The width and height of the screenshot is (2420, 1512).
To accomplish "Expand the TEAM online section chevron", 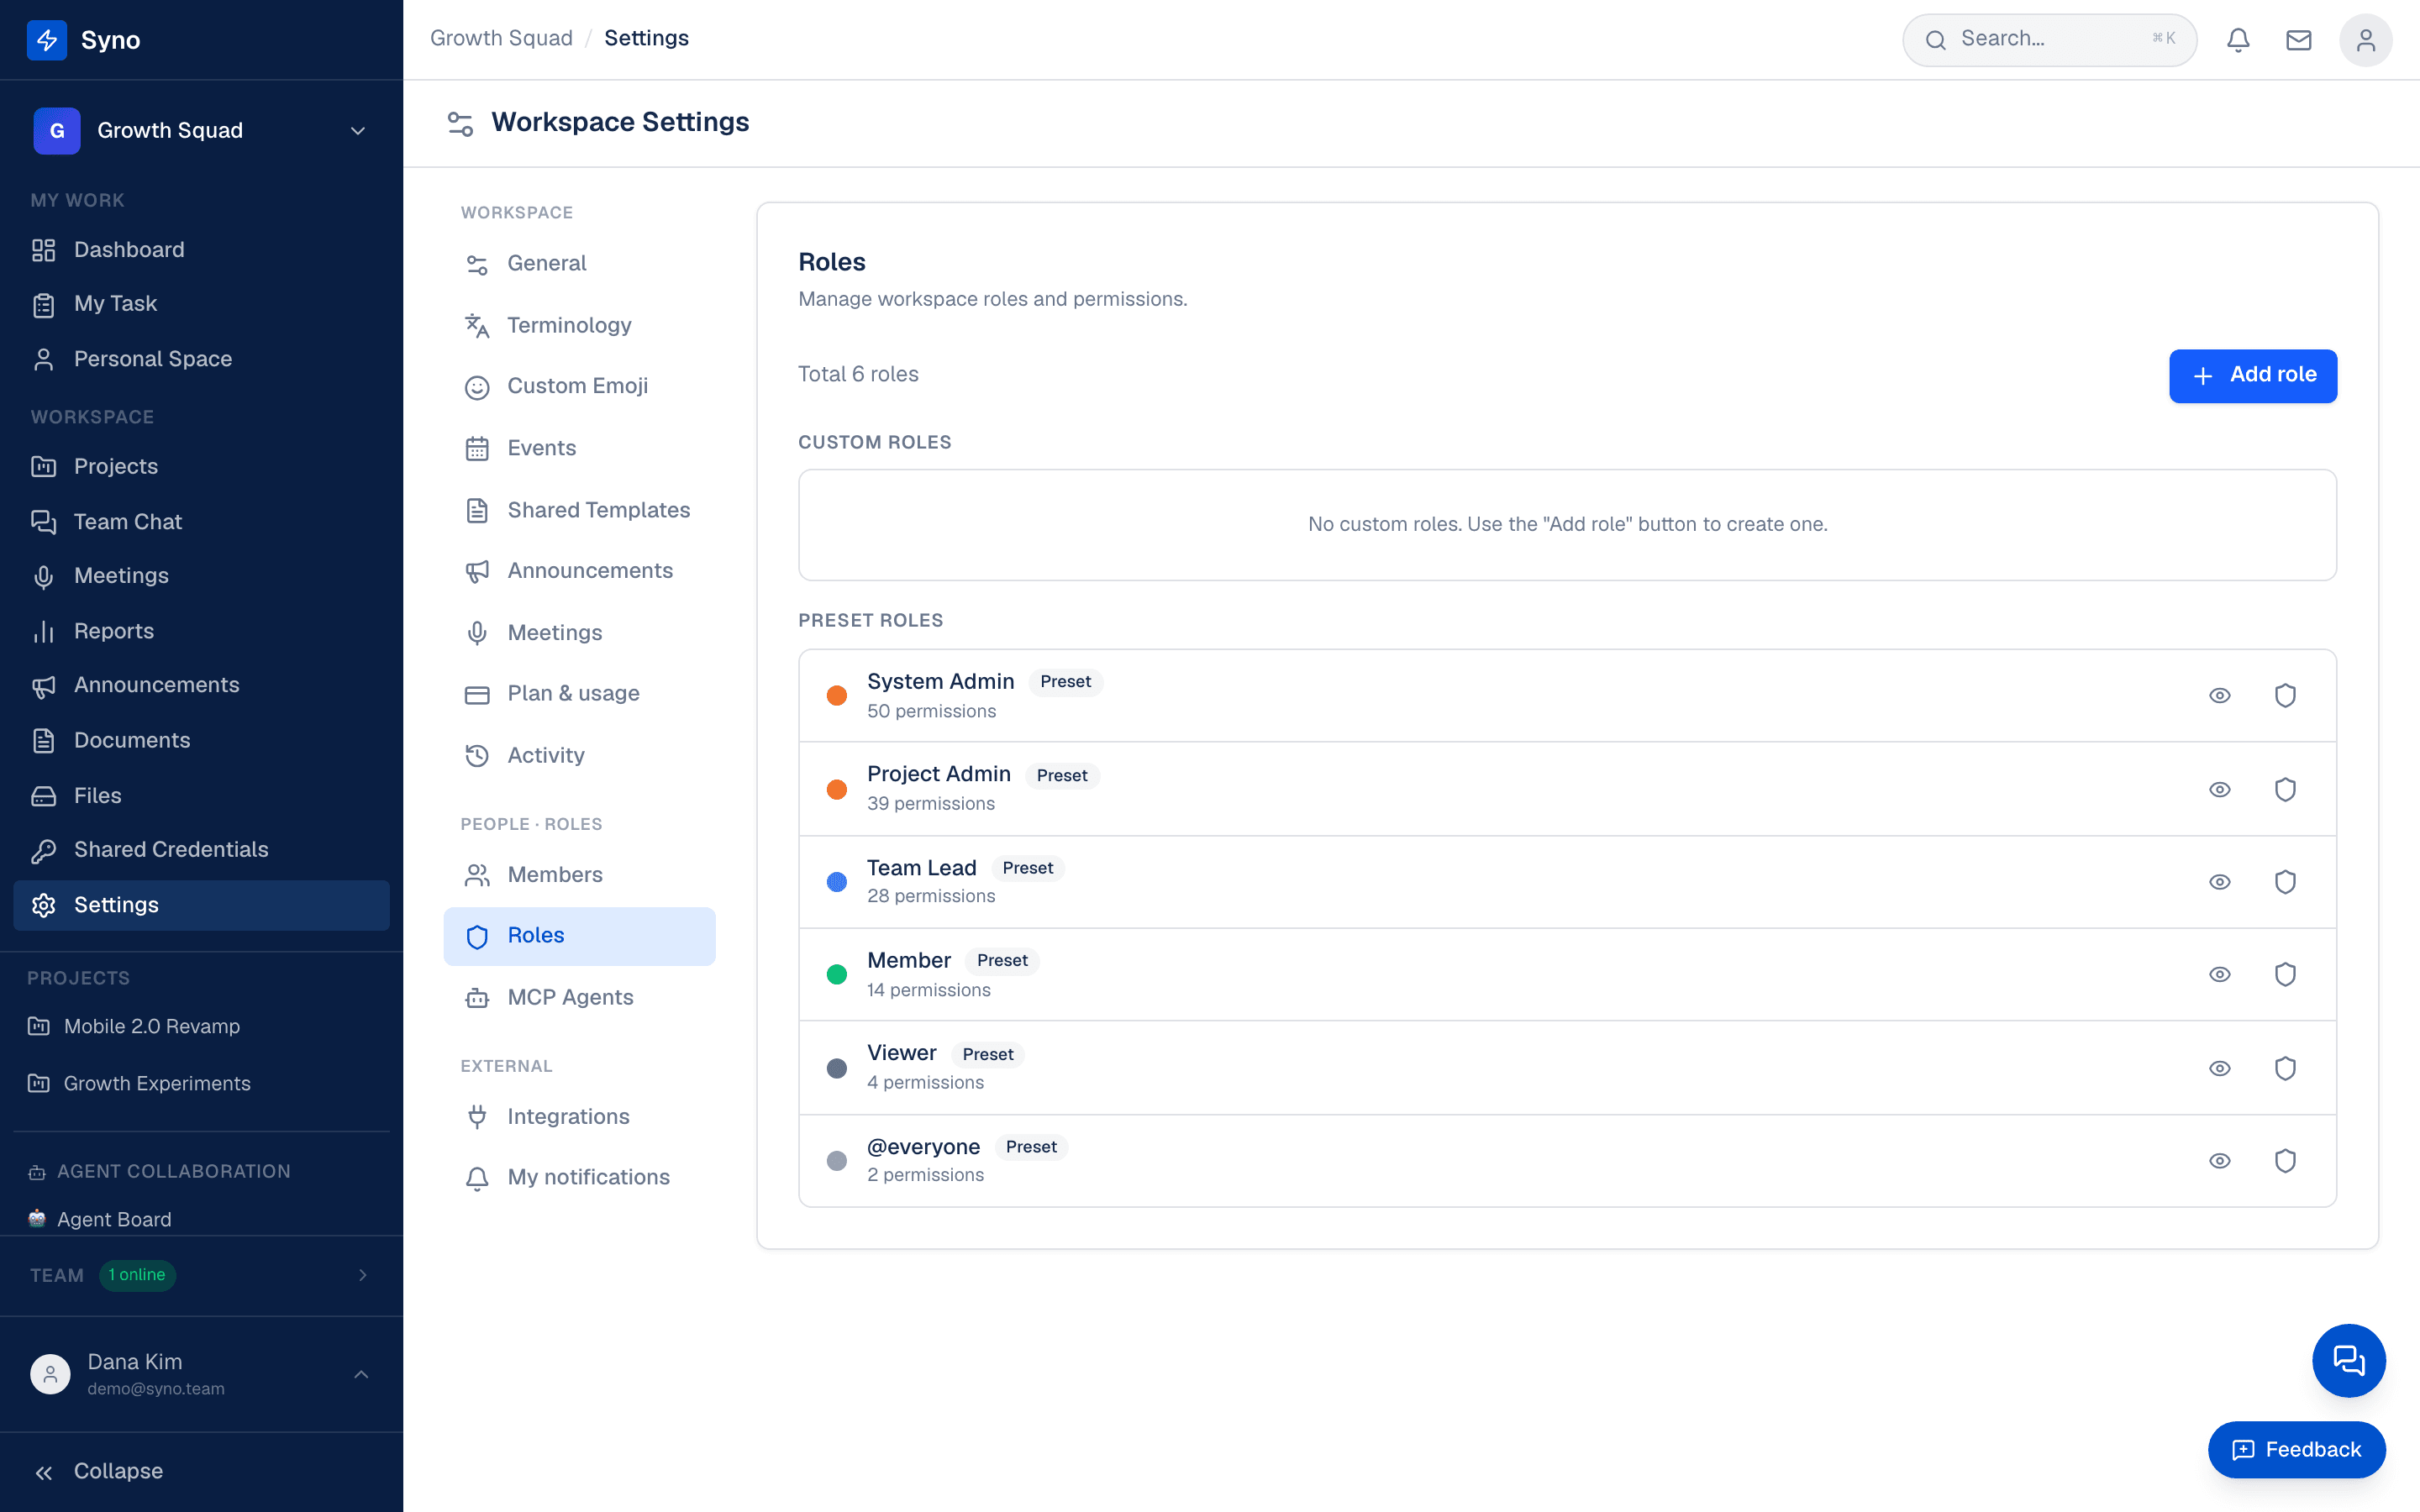I will [x=362, y=1275].
